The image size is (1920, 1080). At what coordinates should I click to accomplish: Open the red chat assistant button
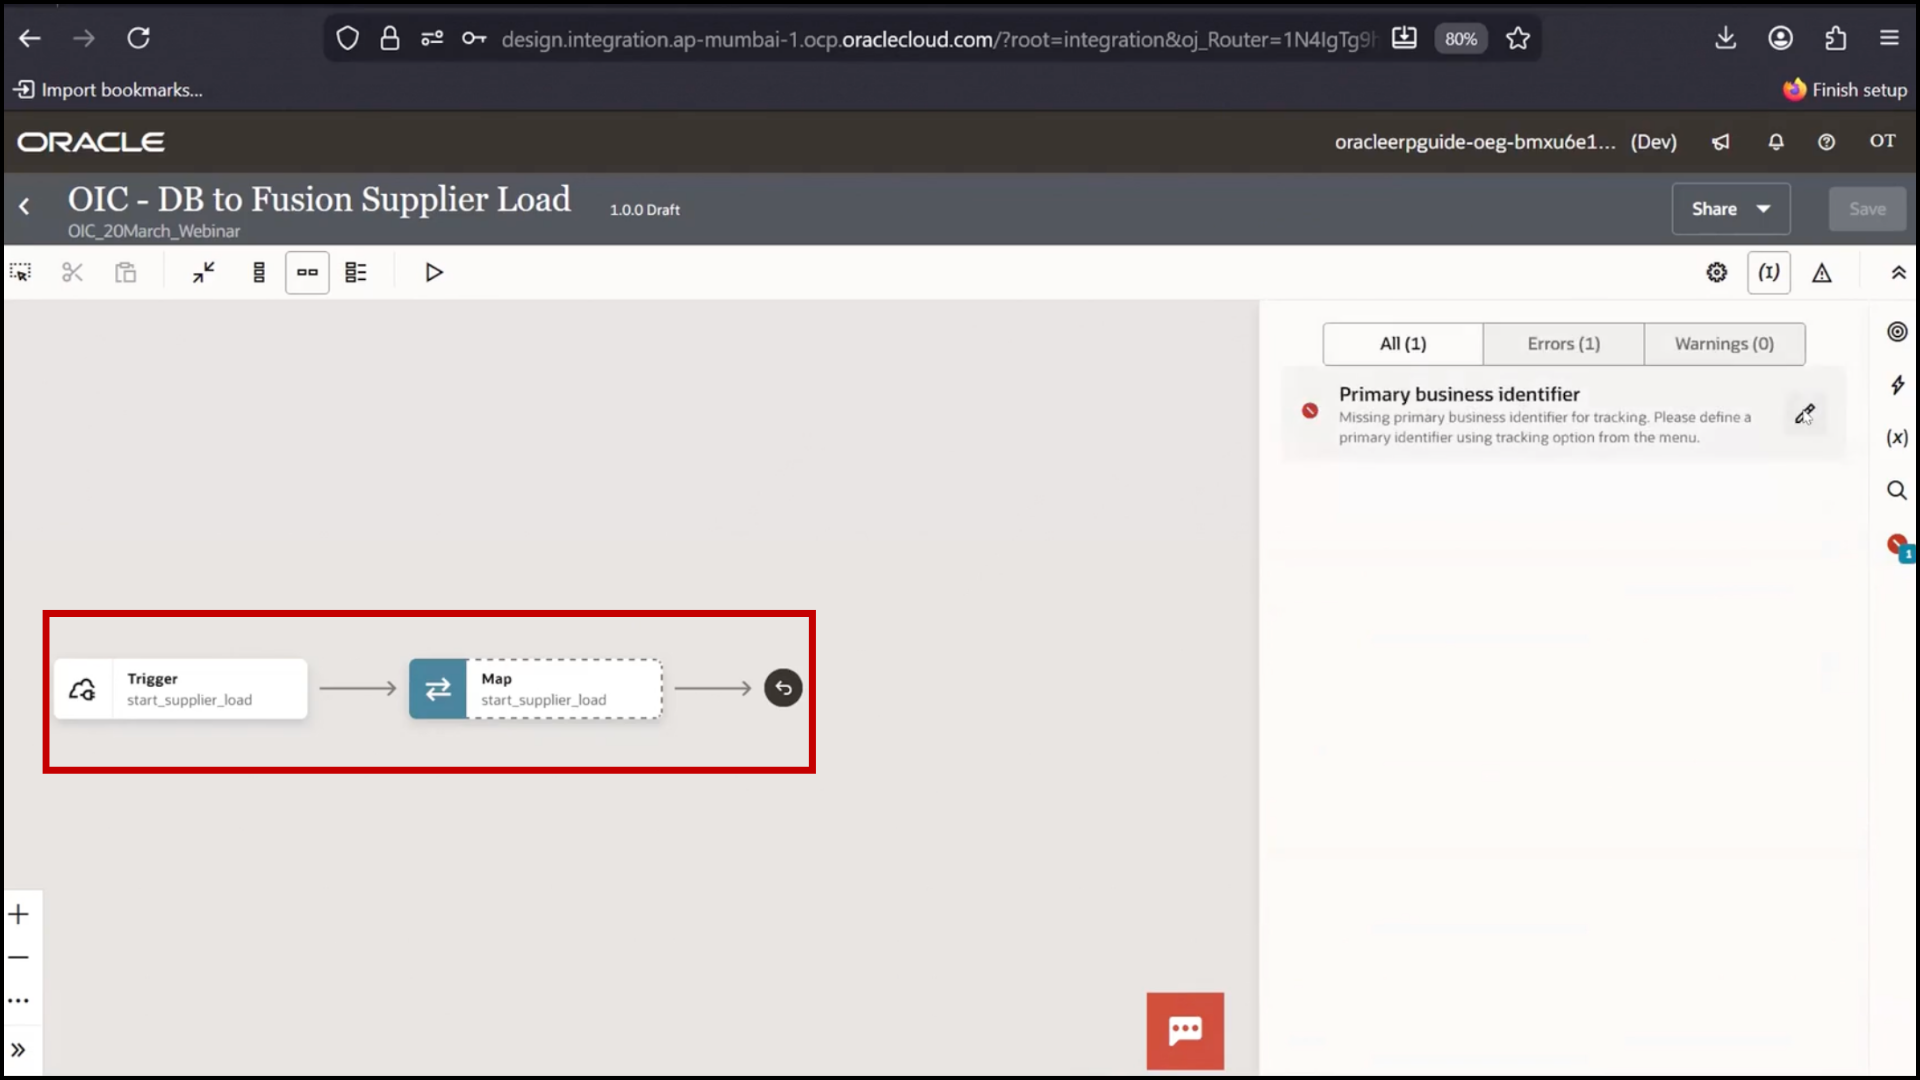point(1185,1031)
